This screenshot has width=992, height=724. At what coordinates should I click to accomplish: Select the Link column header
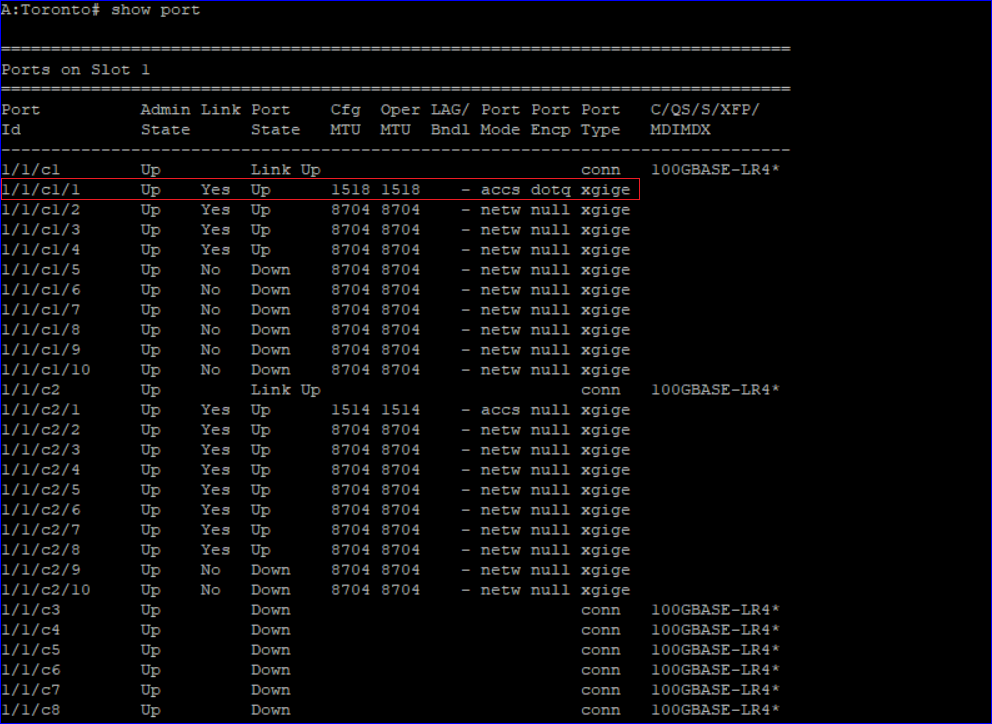[221, 109]
